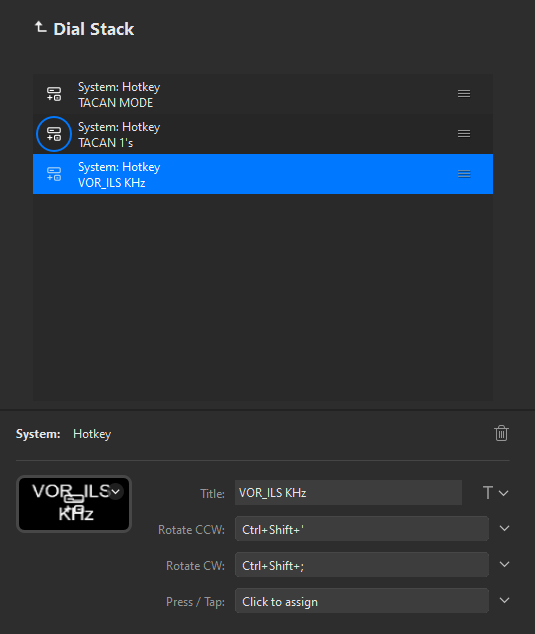This screenshot has width=535, height=634.
Task: Click the Title input field
Action: click(x=348, y=493)
